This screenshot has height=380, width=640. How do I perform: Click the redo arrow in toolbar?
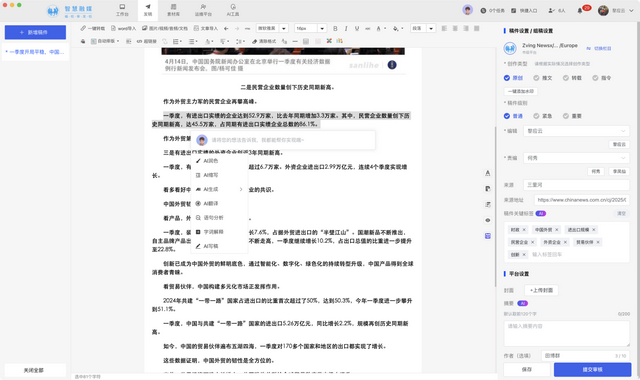point(237,29)
